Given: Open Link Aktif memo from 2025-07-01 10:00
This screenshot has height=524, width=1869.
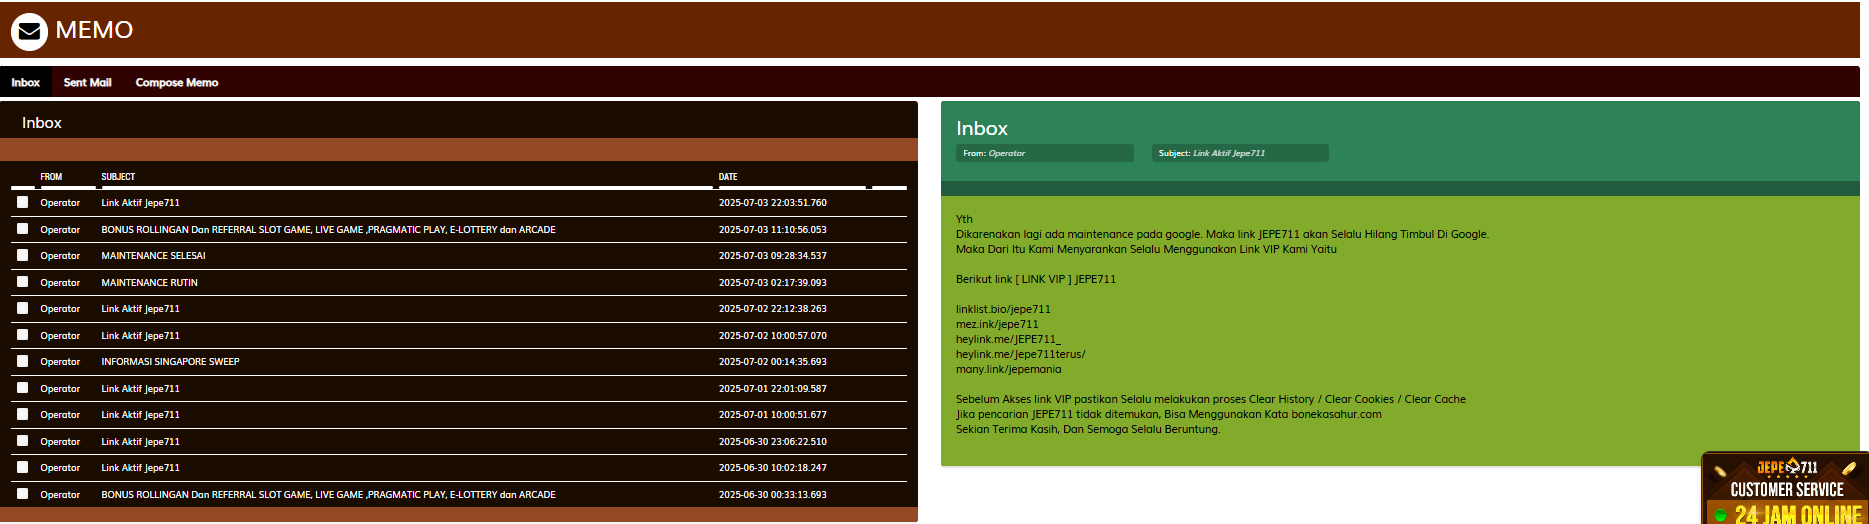Looking at the screenshot, I should click(140, 415).
